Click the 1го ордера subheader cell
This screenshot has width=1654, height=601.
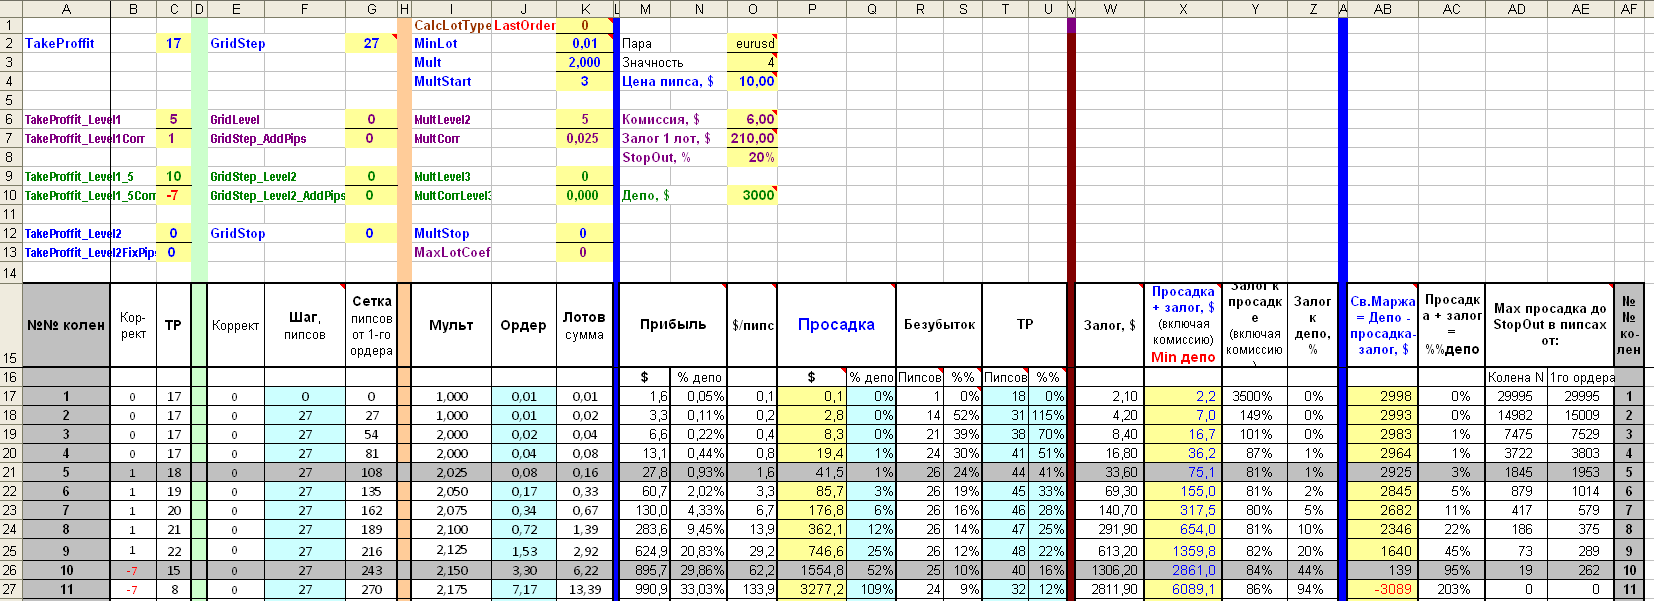(1581, 377)
